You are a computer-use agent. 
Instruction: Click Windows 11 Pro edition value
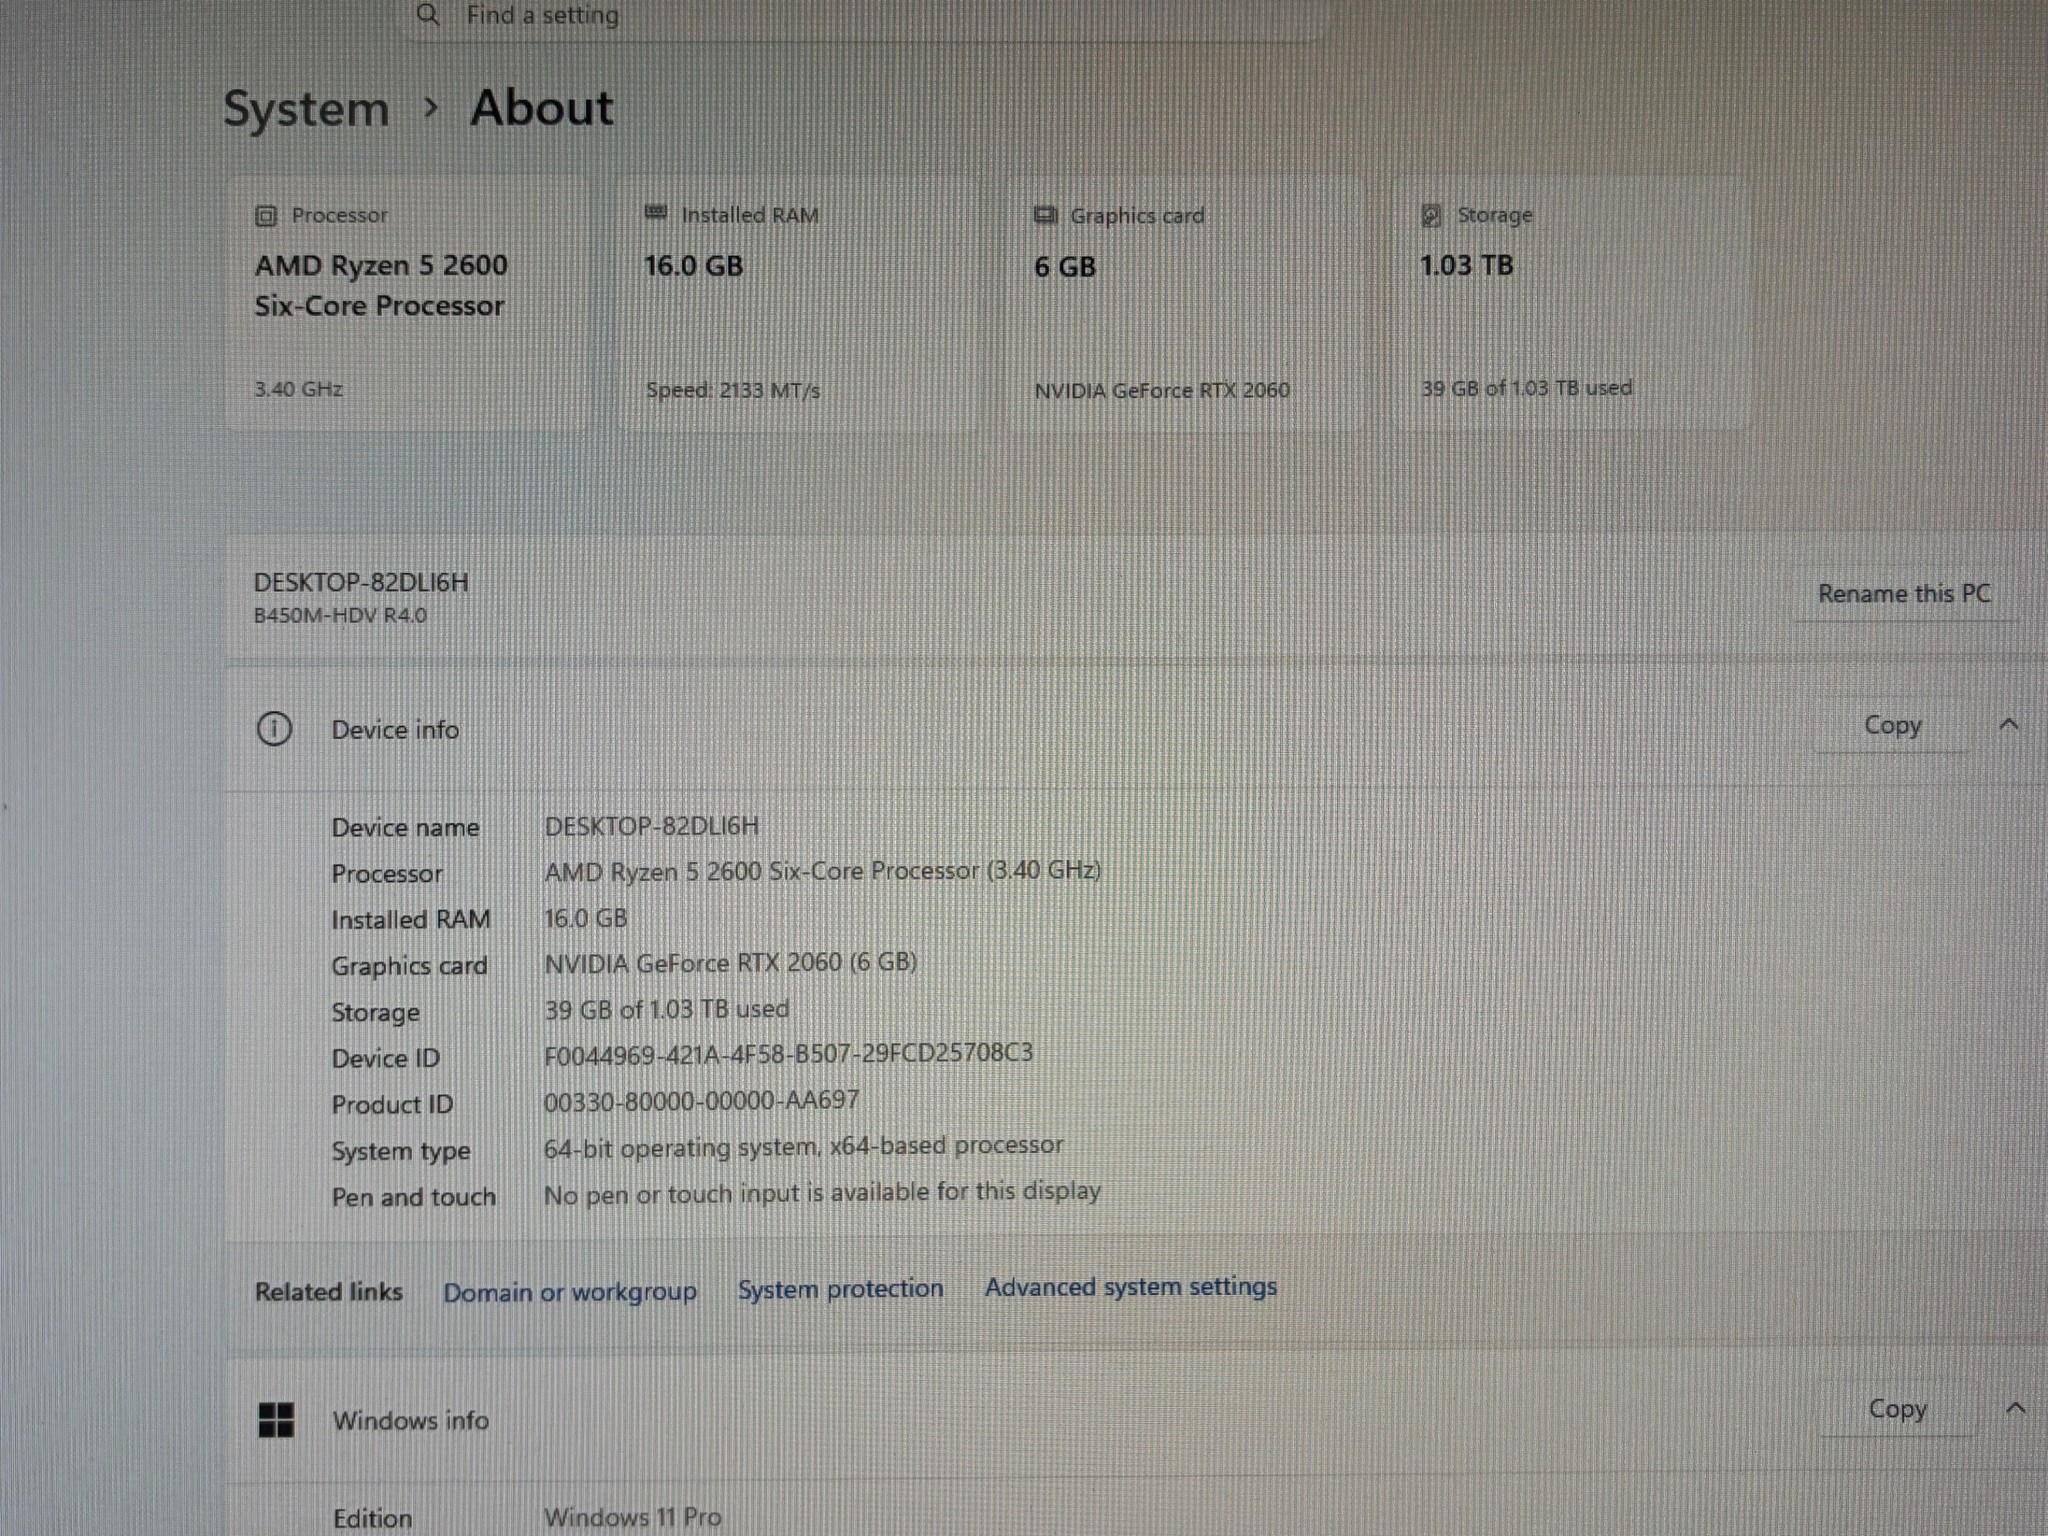tap(632, 1517)
